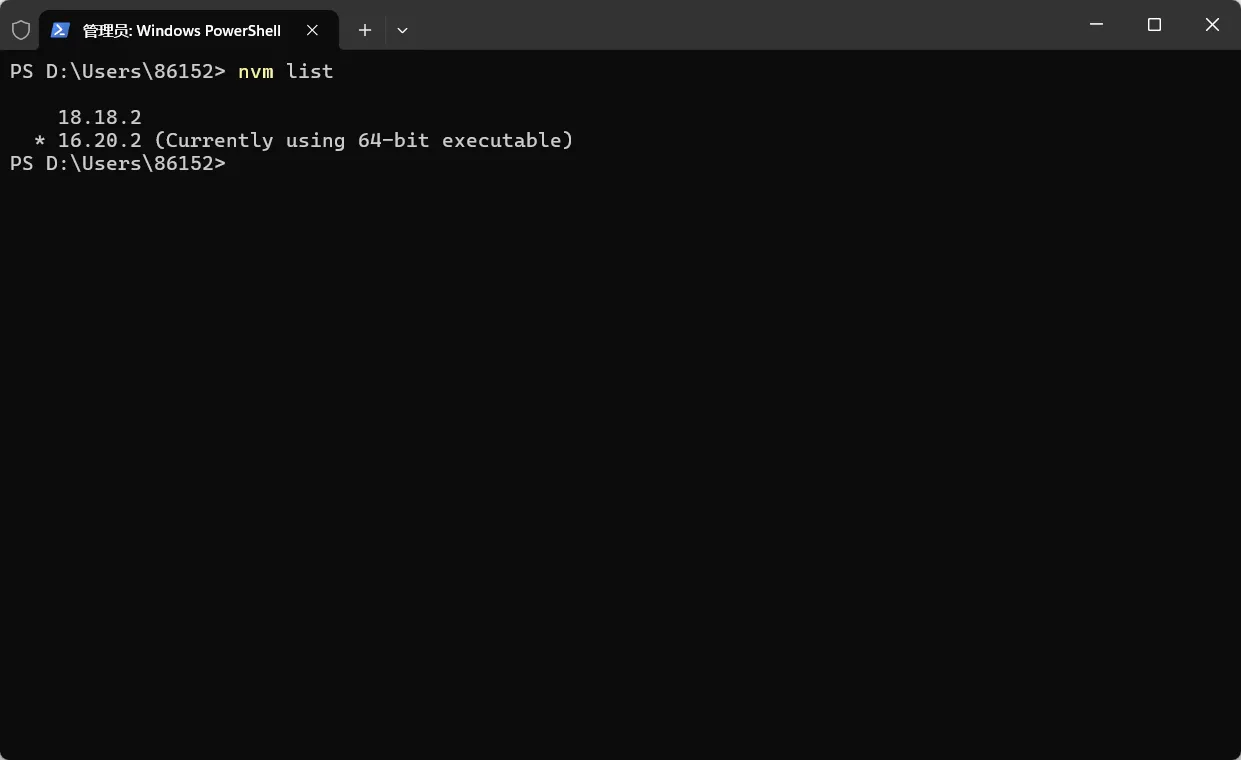Minimize the terminal window

pyautogui.click(x=1097, y=25)
